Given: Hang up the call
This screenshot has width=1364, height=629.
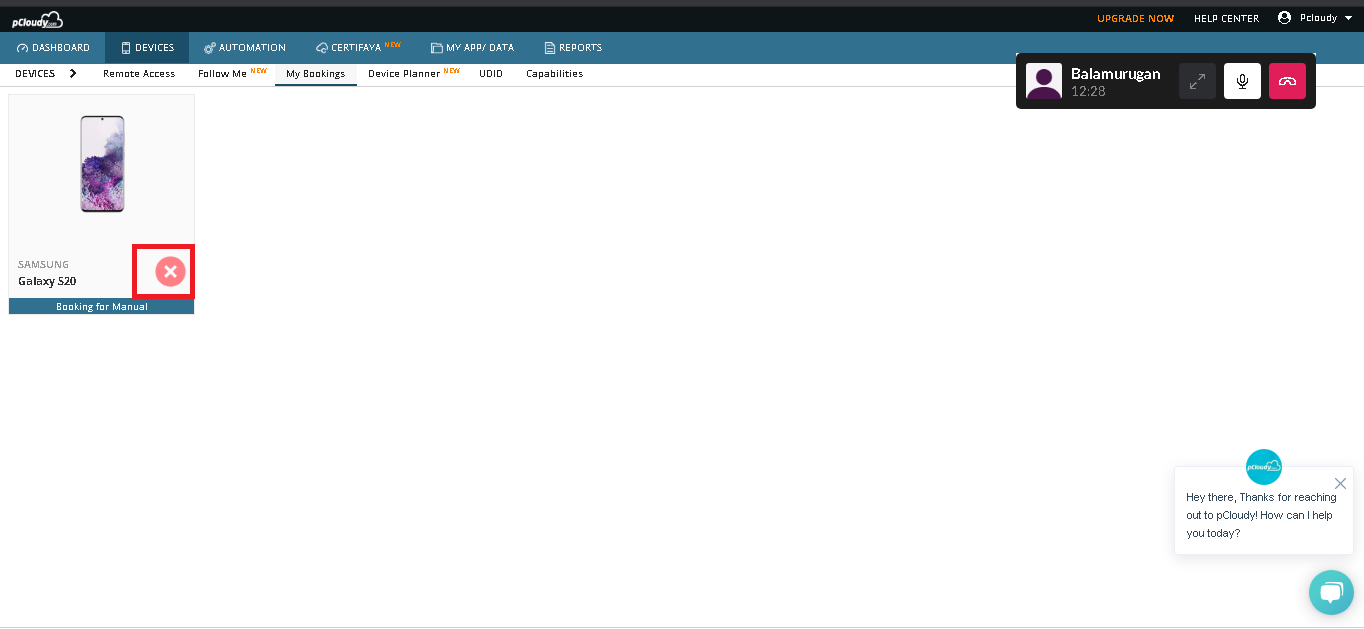Looking at the screenshot, I should coord(1287,81).
